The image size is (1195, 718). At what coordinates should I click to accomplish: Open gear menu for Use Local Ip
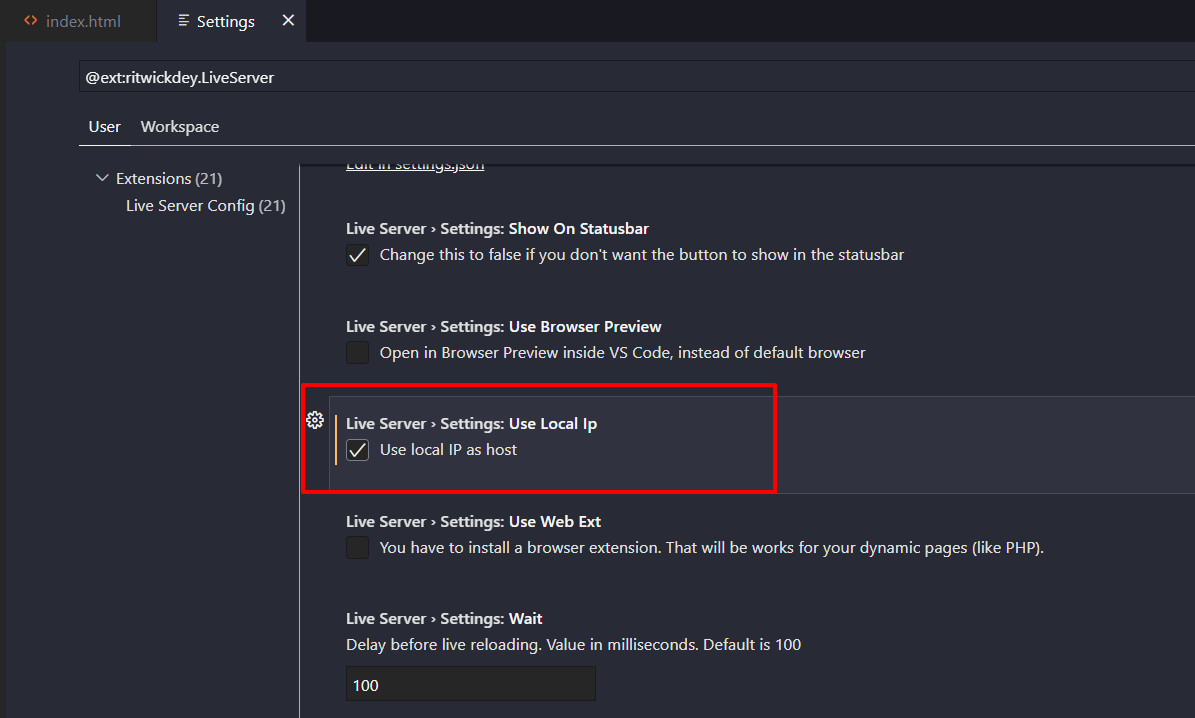(x=315, y=420)
